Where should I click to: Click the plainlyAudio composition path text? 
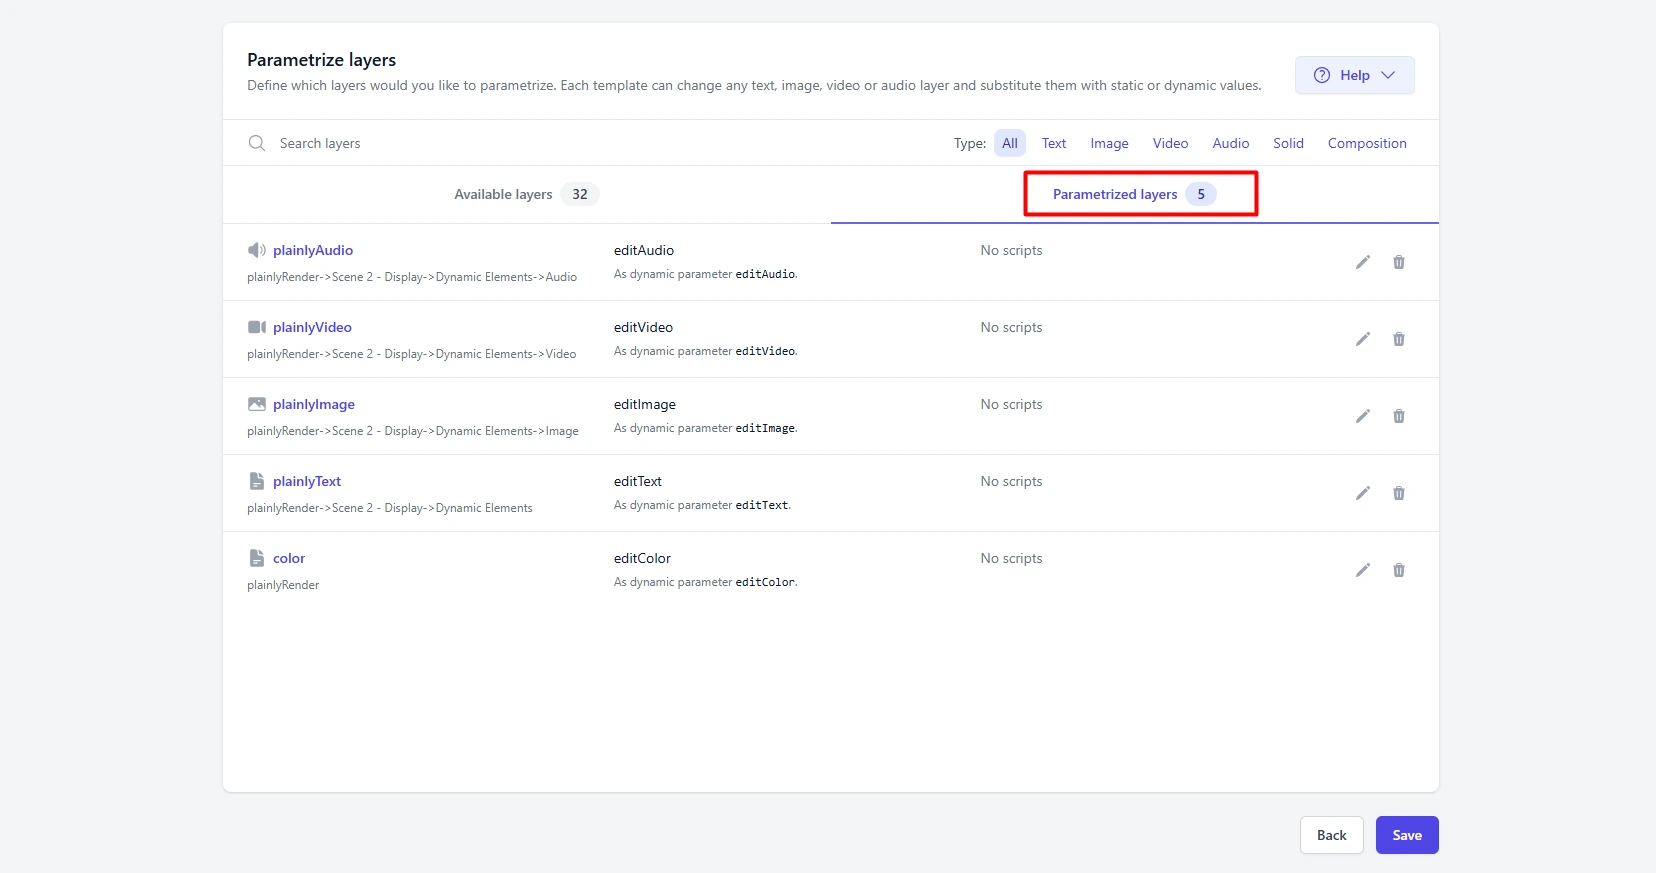coord(412,277)
